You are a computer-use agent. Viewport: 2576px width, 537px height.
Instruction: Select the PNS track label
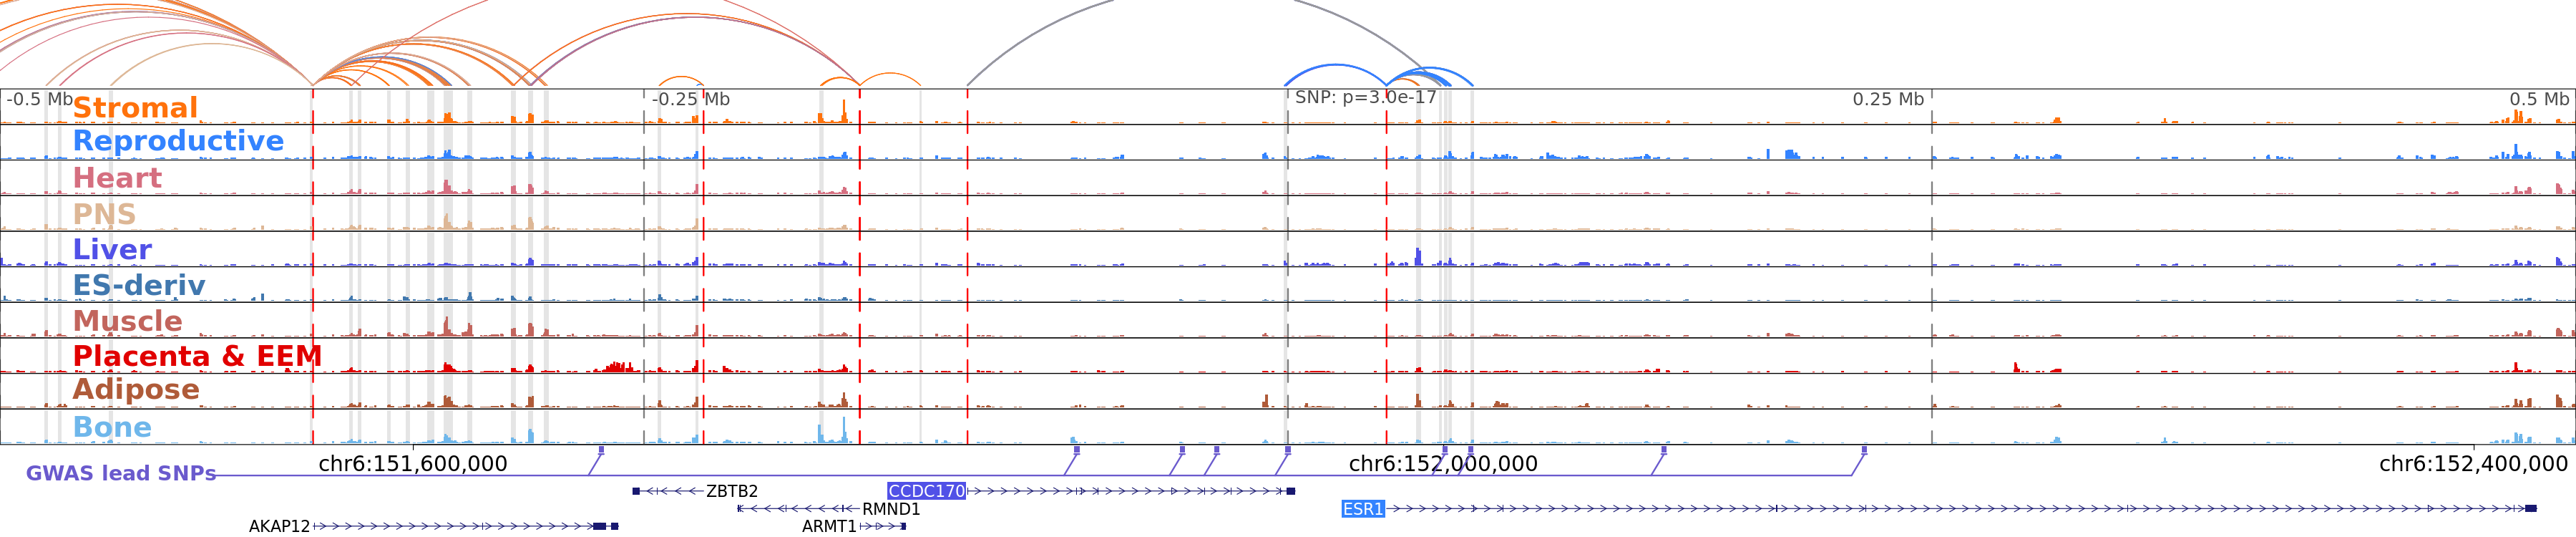point(104,214)
